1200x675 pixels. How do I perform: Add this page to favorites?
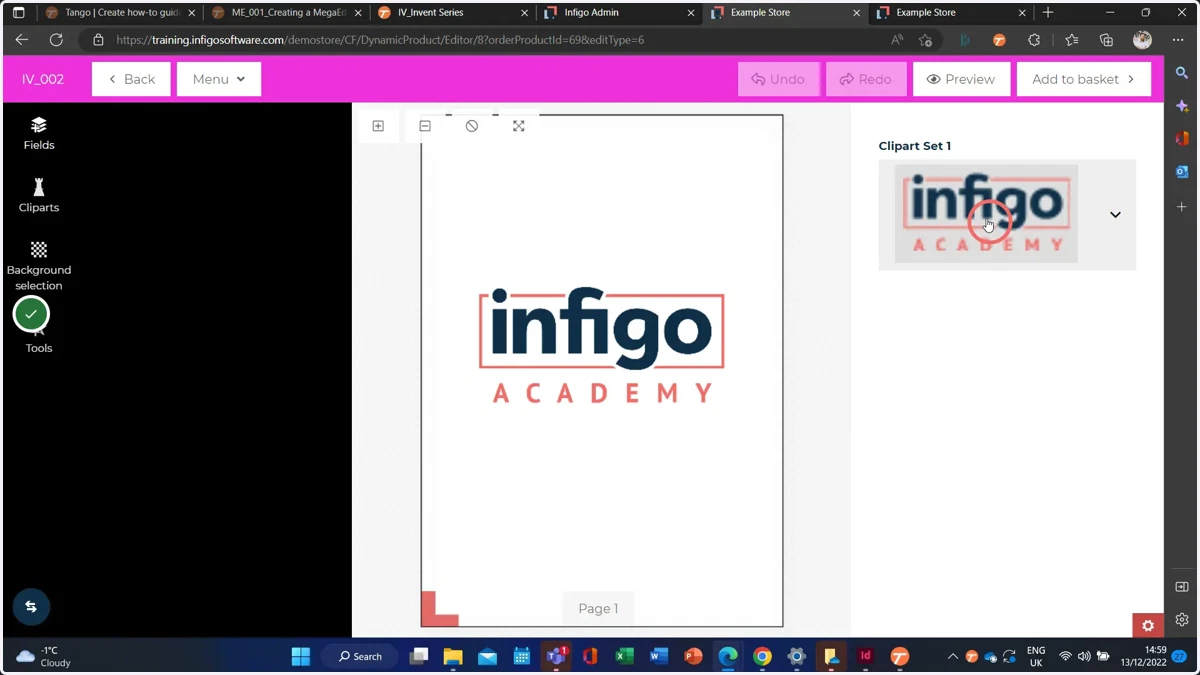(x=926, y=40)
